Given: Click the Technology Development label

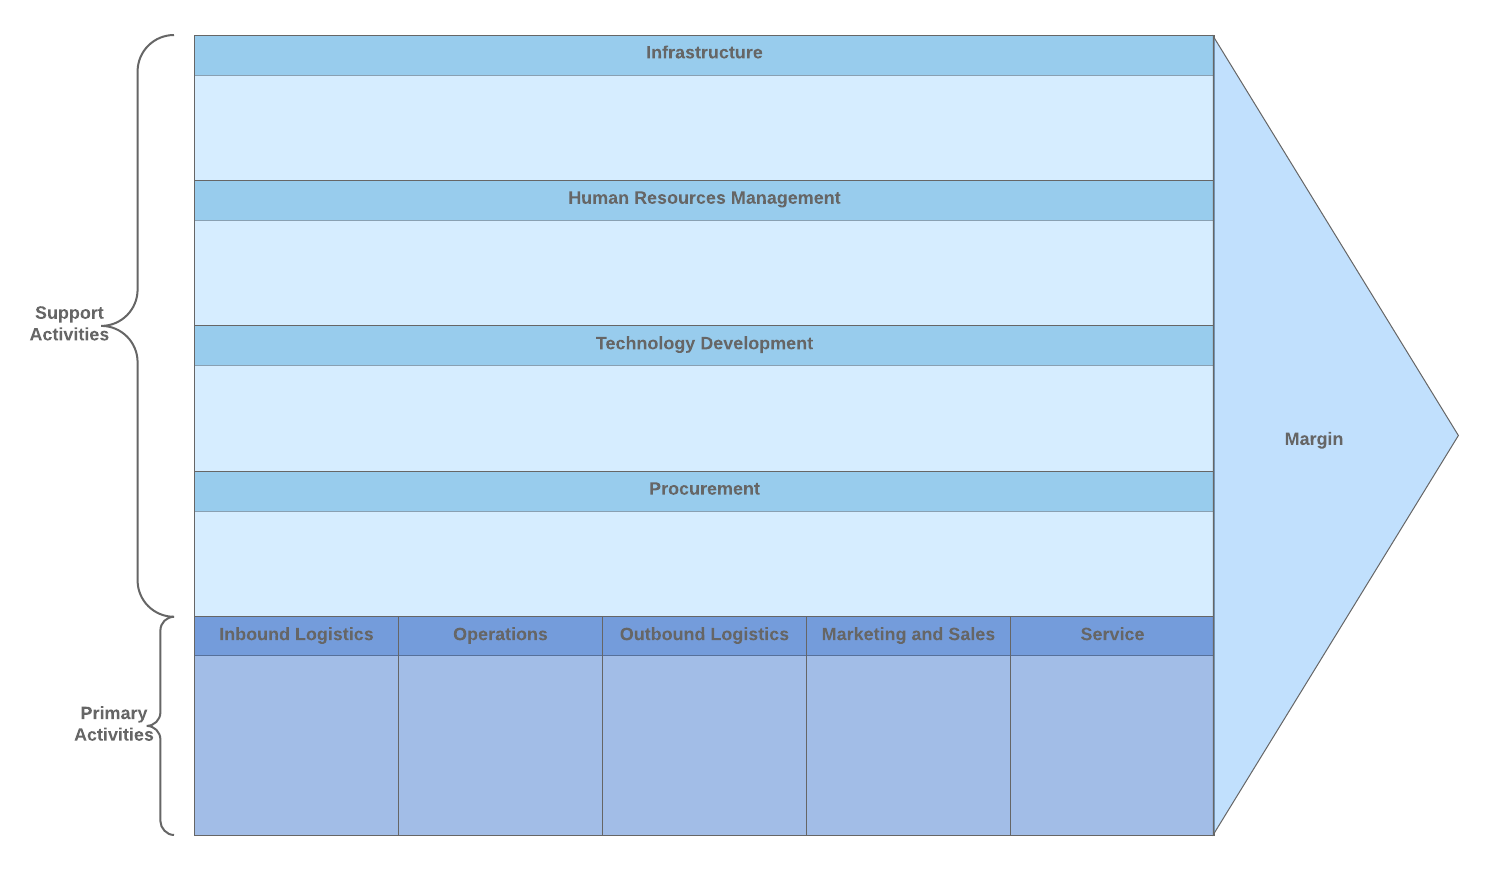Looking at the screenshot, I should pos(703,344).
